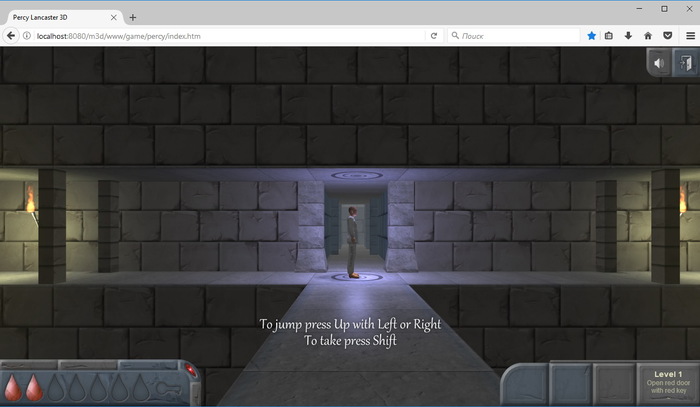700x407 pixels.
Task: Click the blue bookmark star icon
Action: click(x=592, y=36)
